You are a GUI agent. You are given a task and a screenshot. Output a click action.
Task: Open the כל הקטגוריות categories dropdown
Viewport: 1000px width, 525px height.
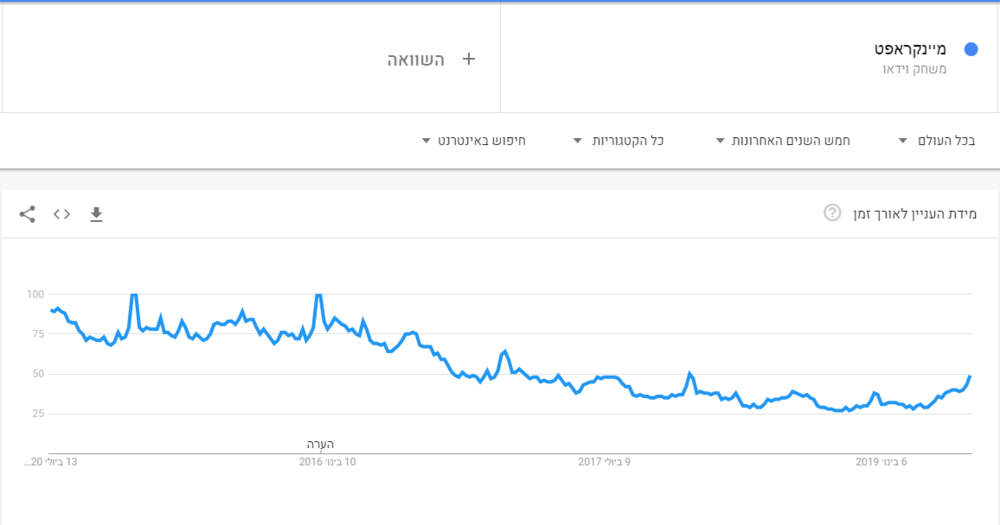pyautogui.click(x=619, y=140)
